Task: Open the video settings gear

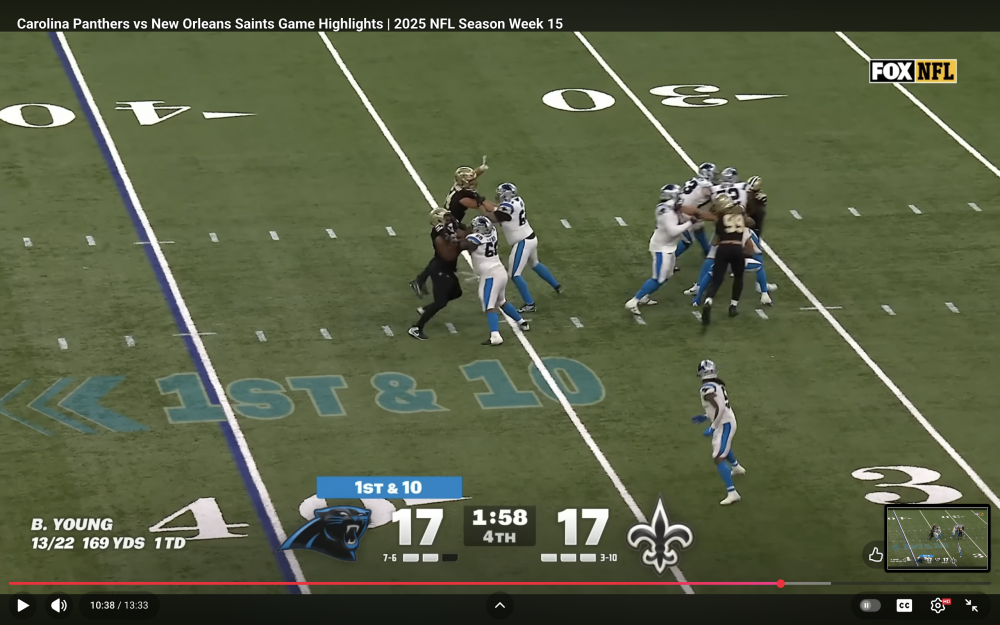Action: pyautogui.click(x=938, y=605)
